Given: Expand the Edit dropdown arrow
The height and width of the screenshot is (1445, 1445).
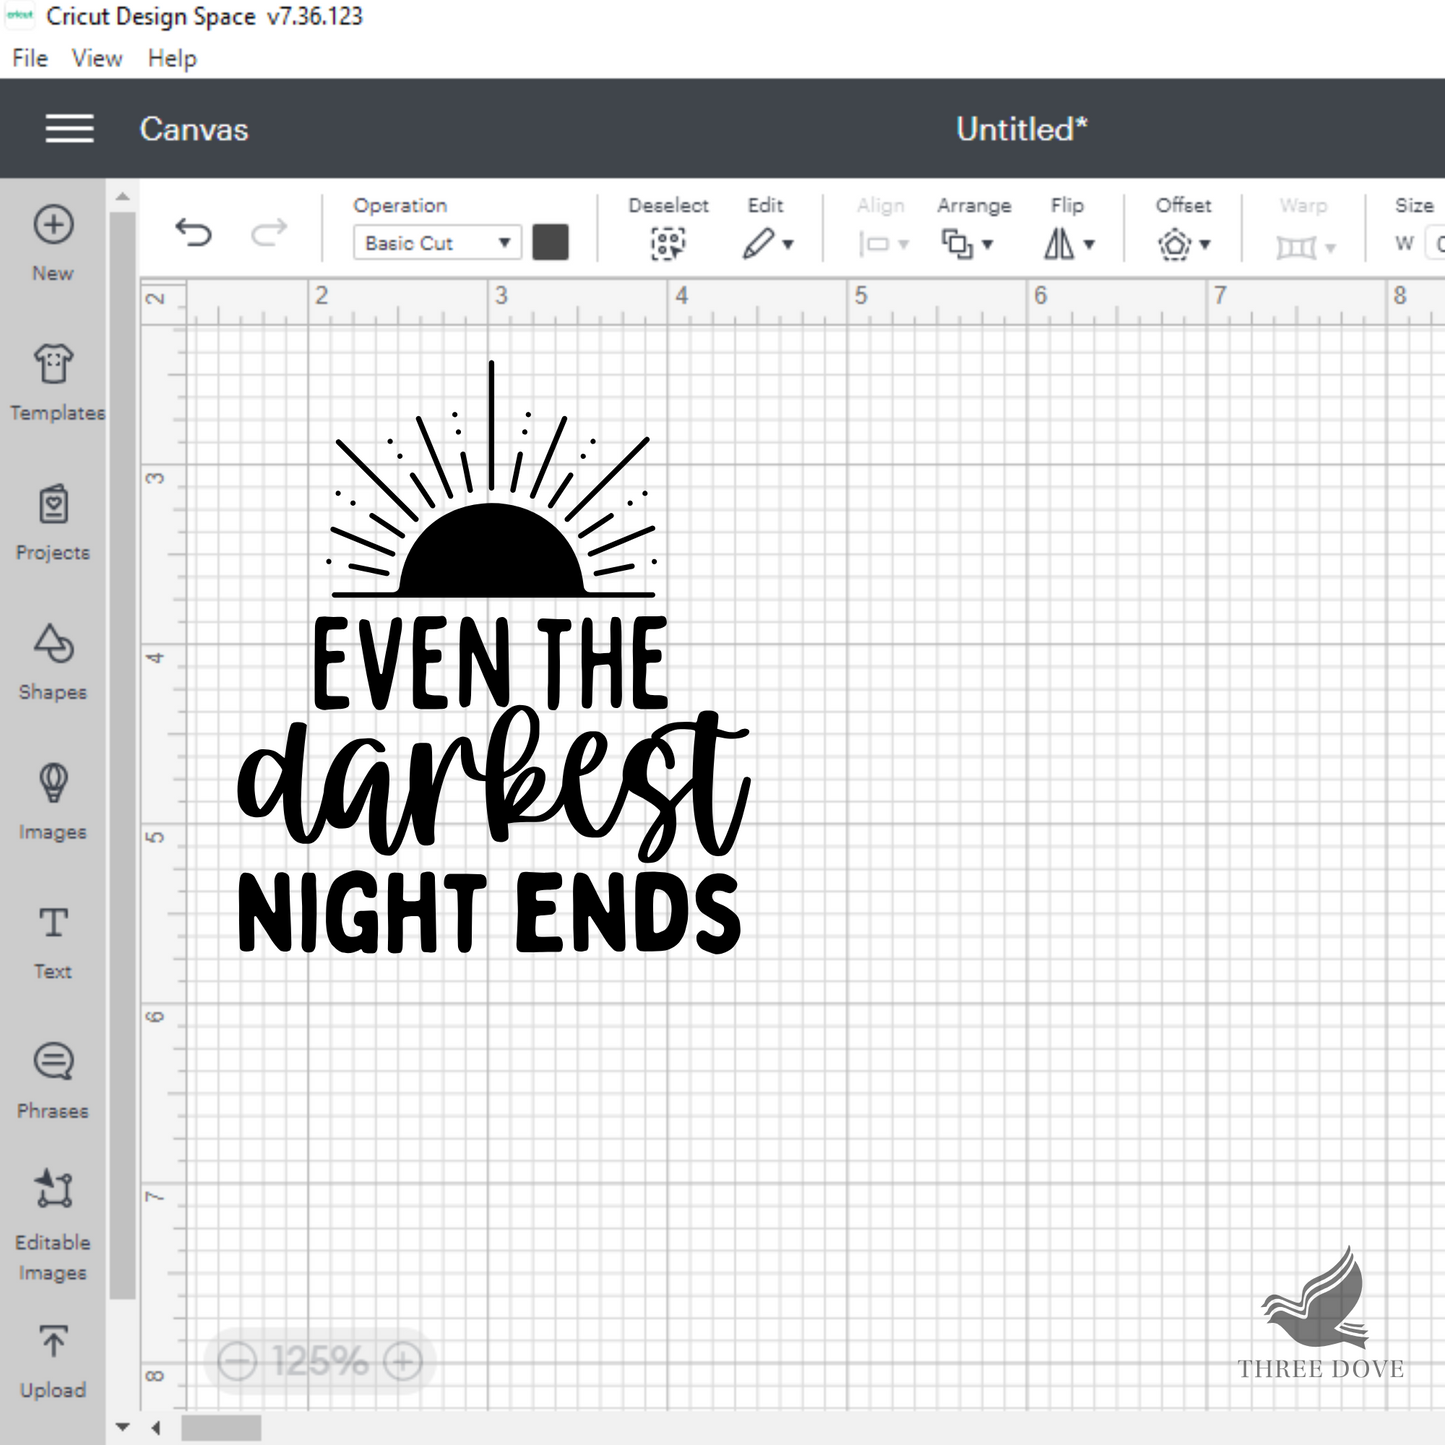Looking at the screenshot, I should (x=788, y=245).
